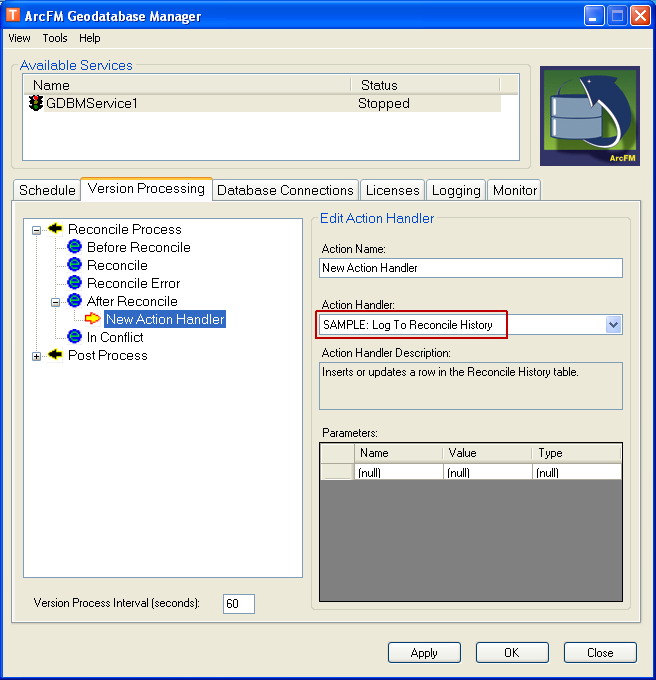Click the (null) cell under Type
The width and height of the screenshot is (656, 680).
point(577,472)
